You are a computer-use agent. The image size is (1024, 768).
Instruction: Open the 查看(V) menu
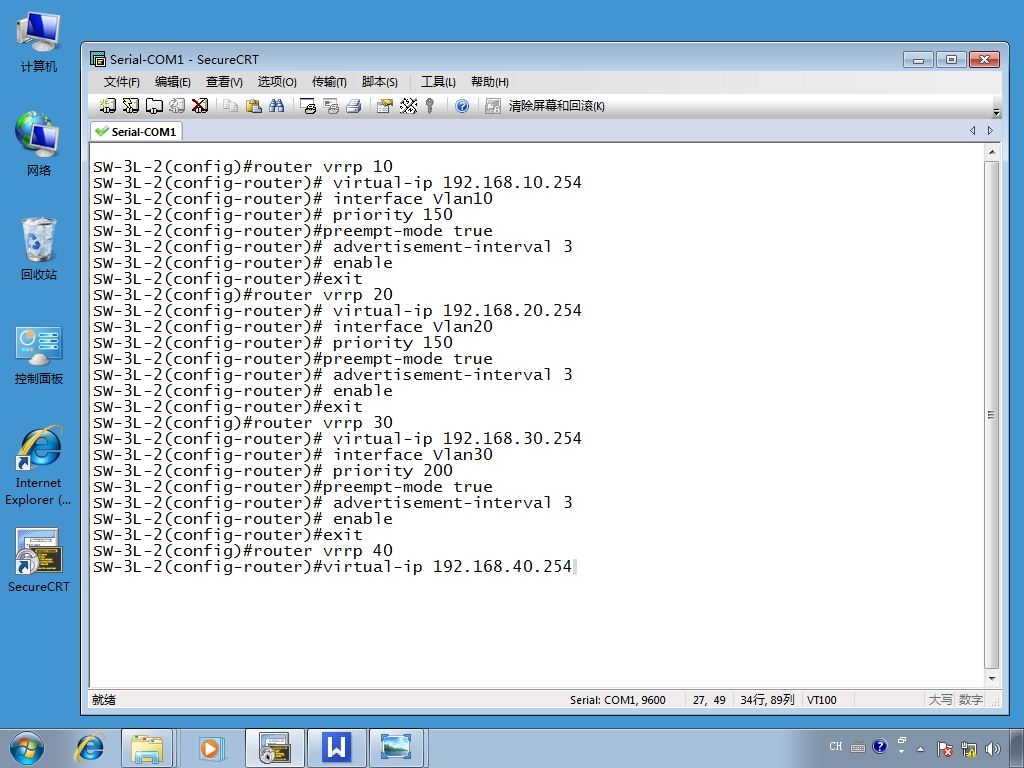(x=224, y=82)
